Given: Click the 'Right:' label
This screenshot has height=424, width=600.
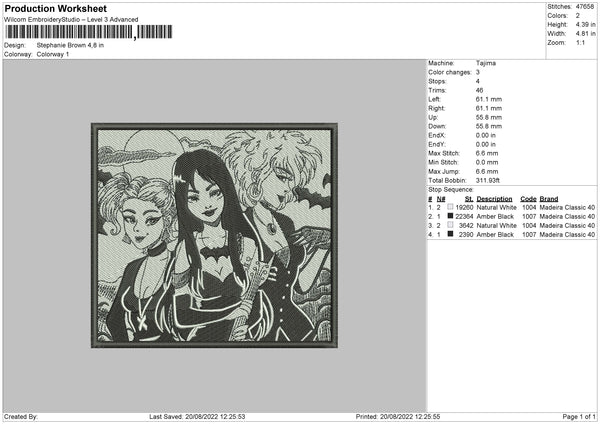Looking at the screenshot, I should coord(437,108).
